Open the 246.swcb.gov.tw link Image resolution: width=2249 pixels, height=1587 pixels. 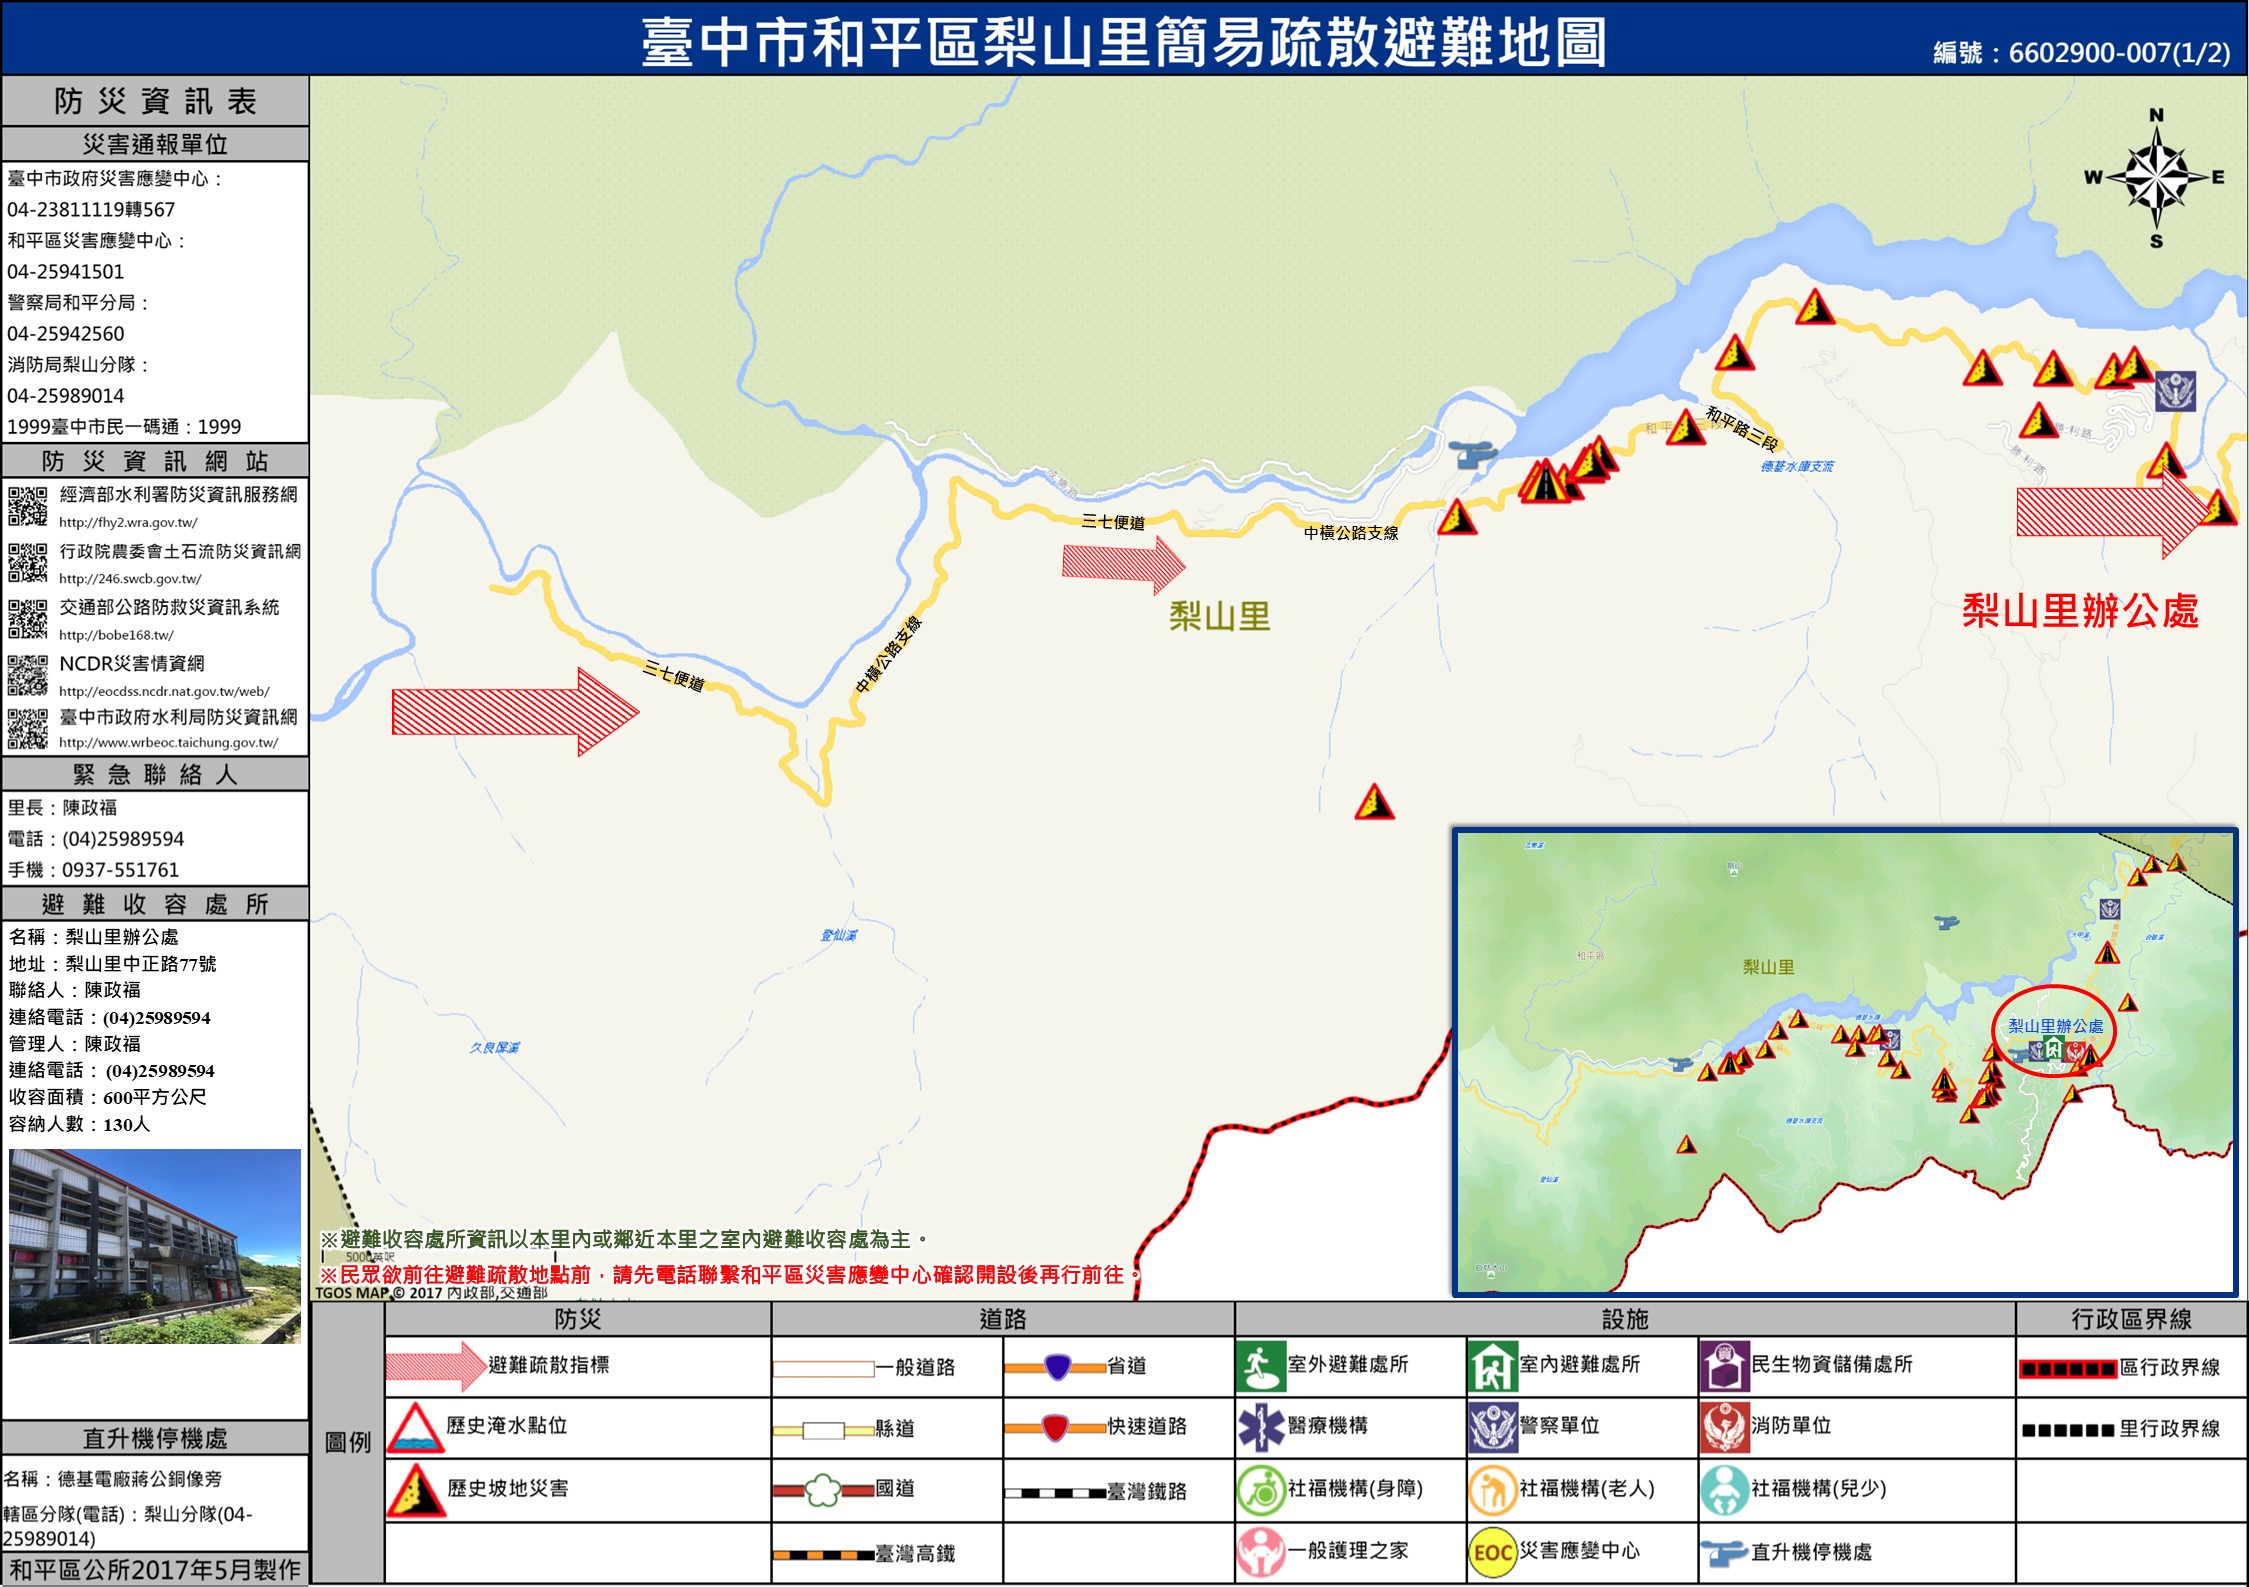(x=130, y=578)
